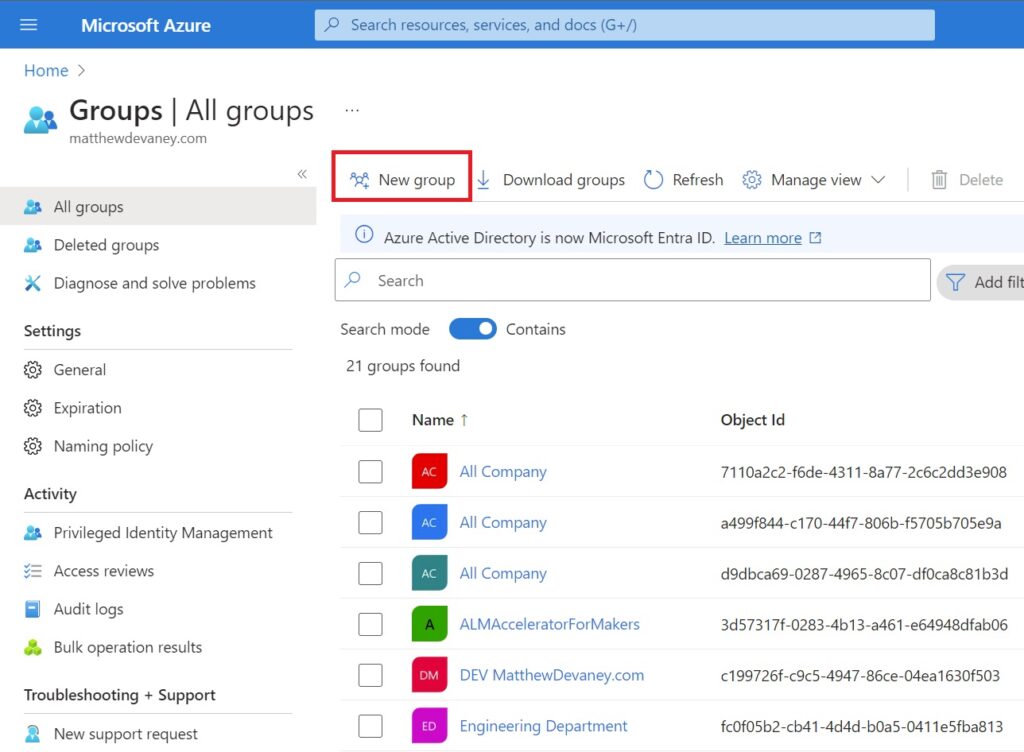This screenshot has width=1024, height=752.
Task: Toggle the Search mode Contains switch
Action: (472, 329)
